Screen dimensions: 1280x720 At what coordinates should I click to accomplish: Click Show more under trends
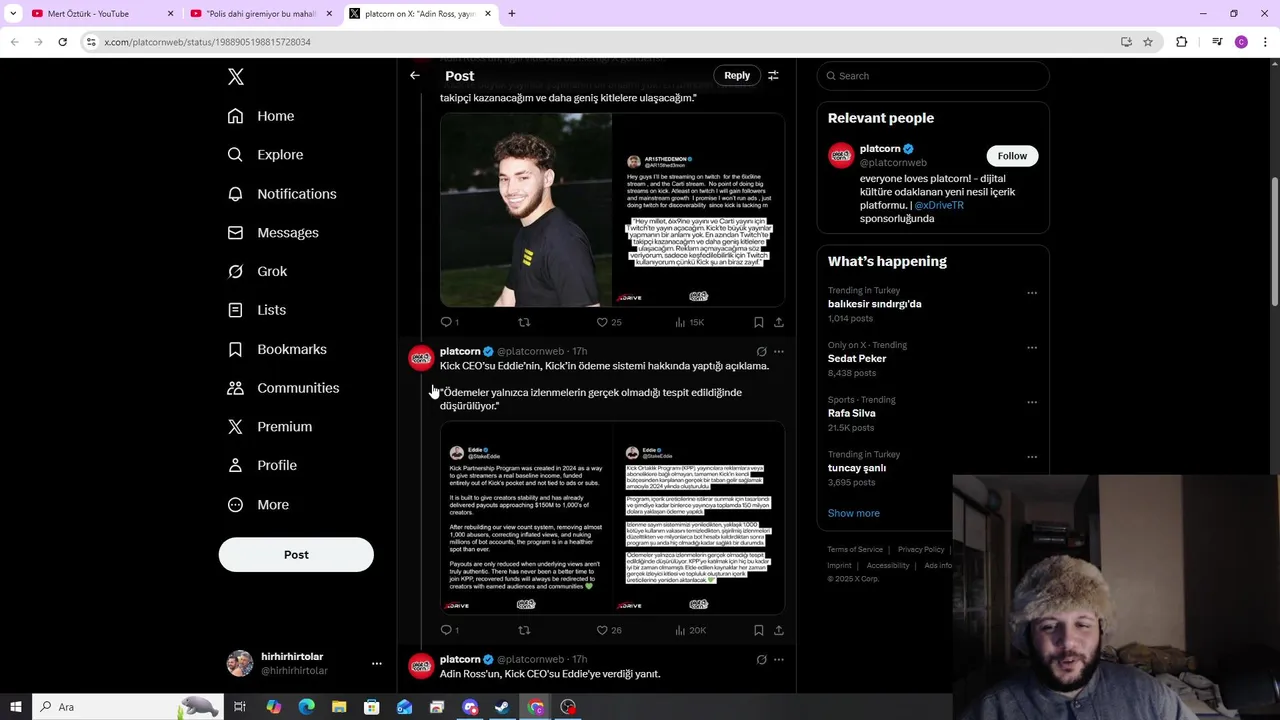853,513
